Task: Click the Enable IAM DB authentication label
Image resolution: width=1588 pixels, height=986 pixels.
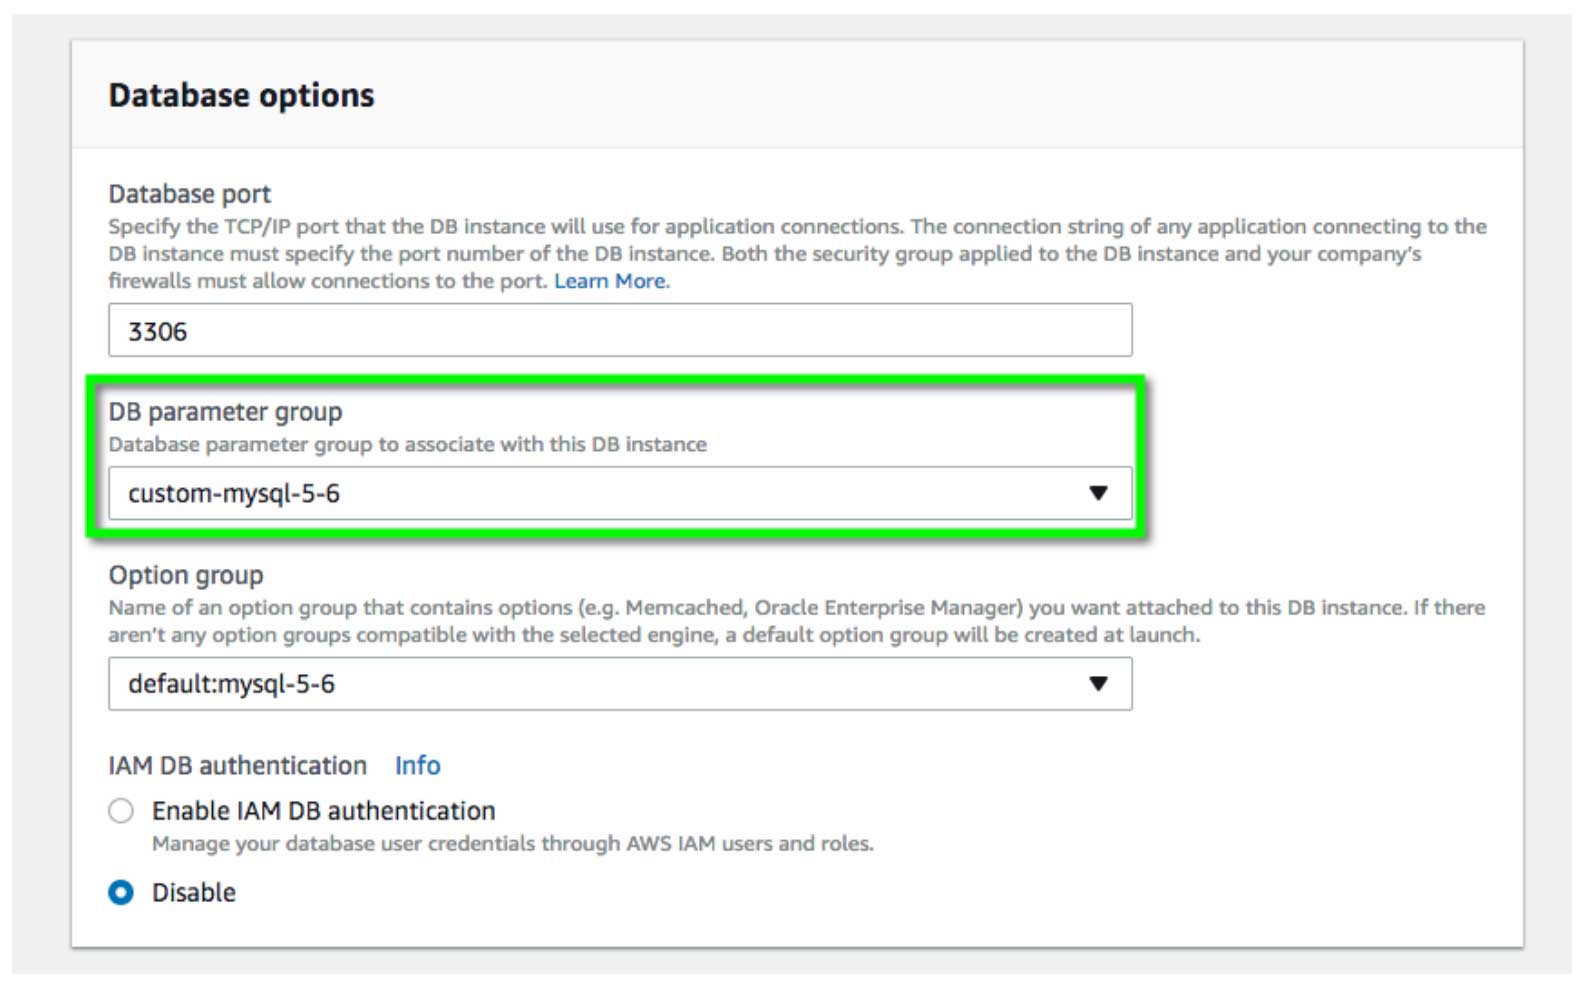Action: point(323,811)
